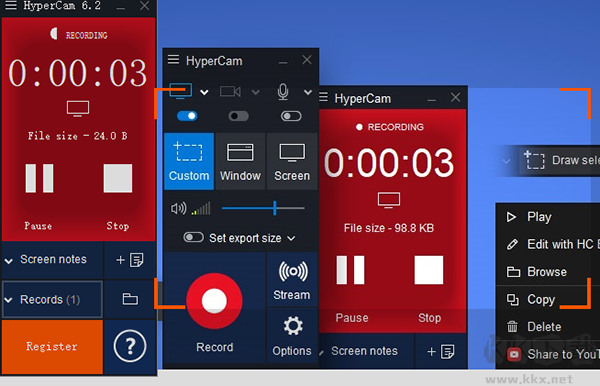
Task: Choose the Screen capture mode
Action: pyautogui.click(x=292, y=161)
